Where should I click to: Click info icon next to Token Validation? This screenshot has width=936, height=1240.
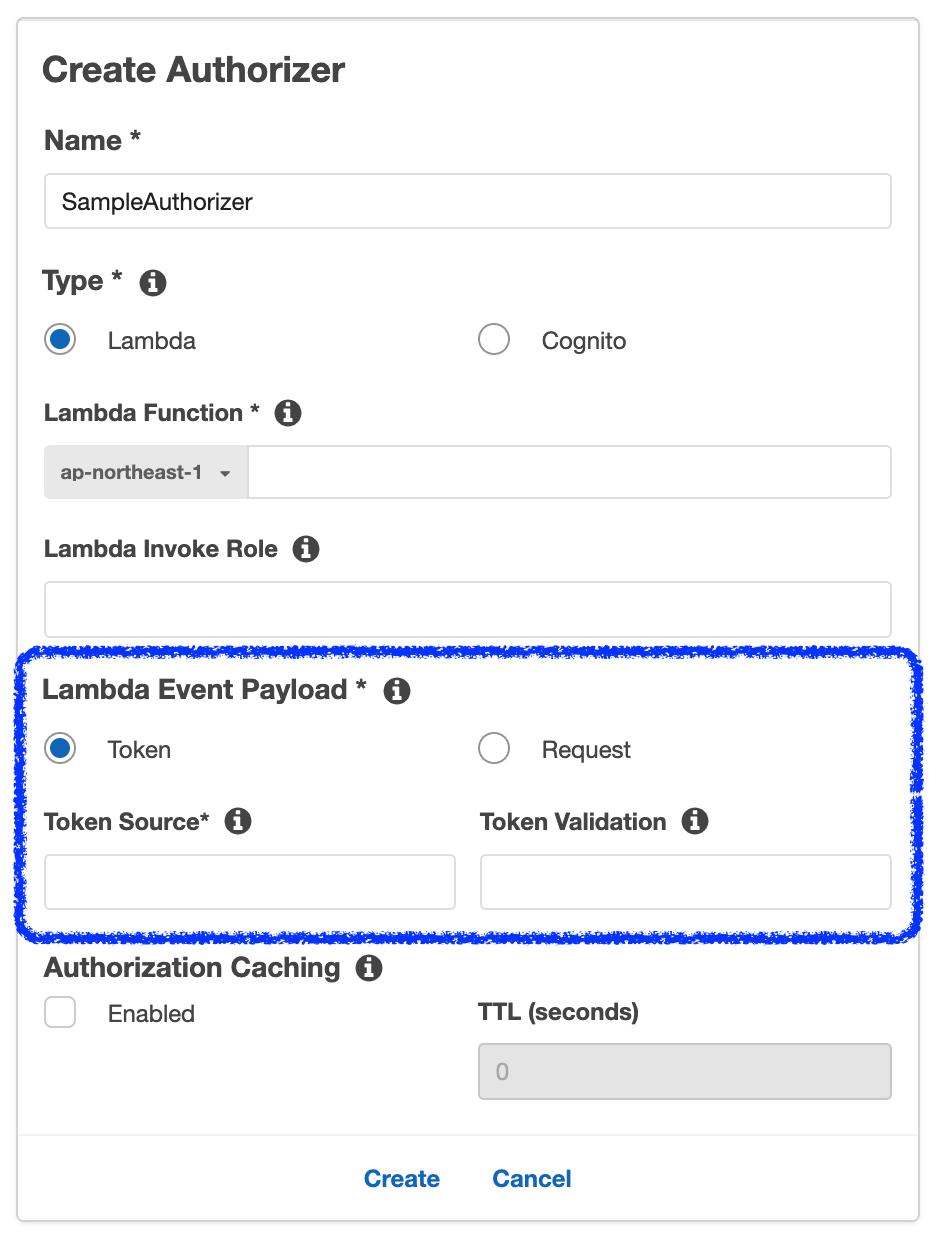[x=695, y=821]
